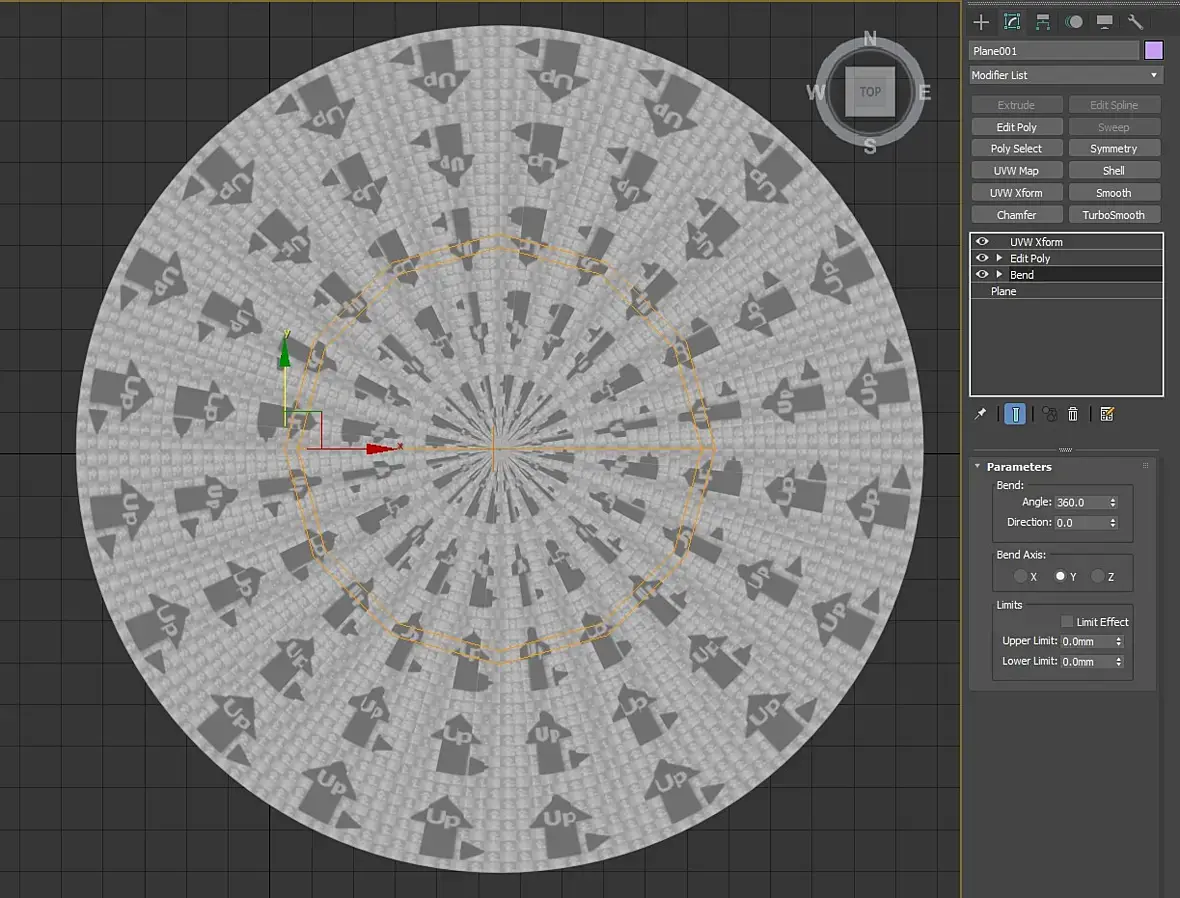Apply the Smooth modifier button

click(x=1114, y=193)
